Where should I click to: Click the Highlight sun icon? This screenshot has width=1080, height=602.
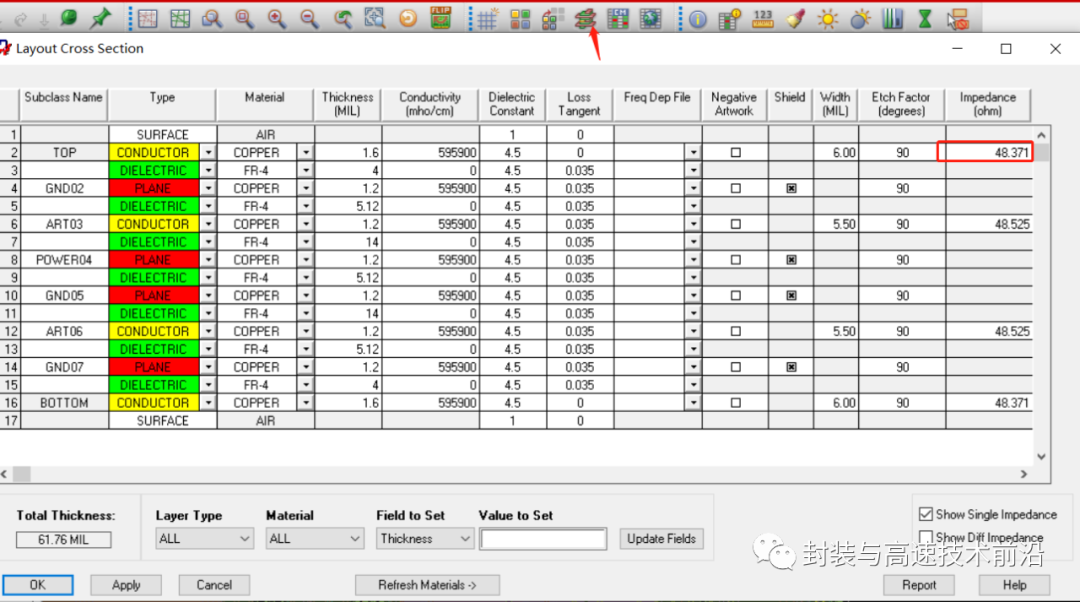(827, 19)
